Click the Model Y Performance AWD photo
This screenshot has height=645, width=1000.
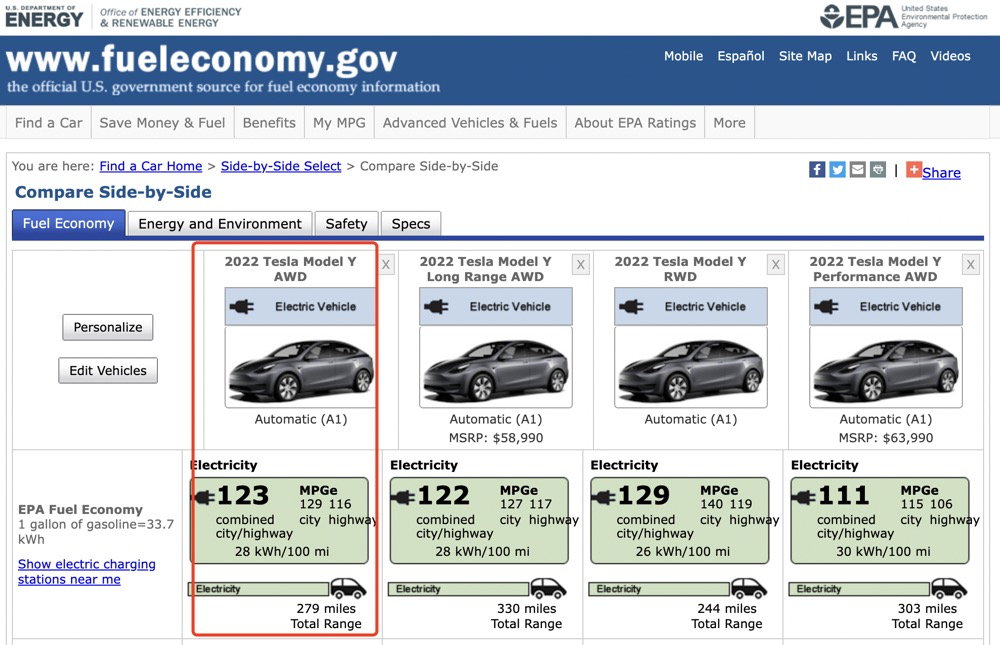[886, 367]
